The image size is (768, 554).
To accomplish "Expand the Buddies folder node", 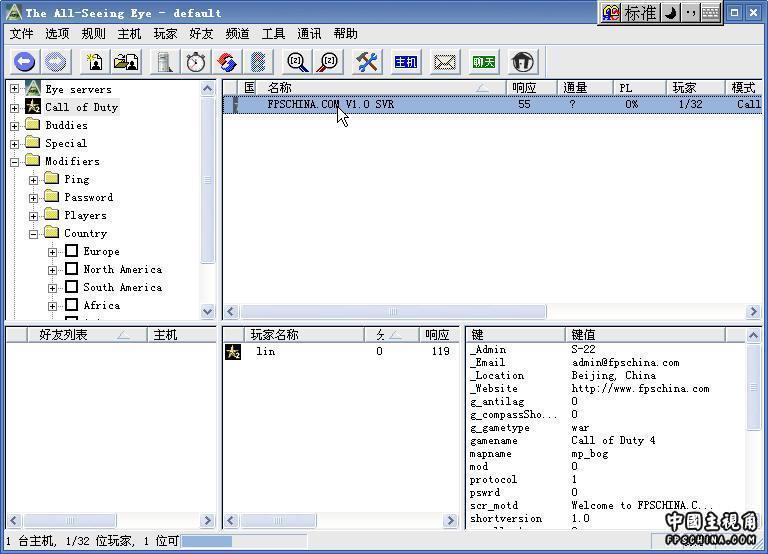I will point(15,126).
